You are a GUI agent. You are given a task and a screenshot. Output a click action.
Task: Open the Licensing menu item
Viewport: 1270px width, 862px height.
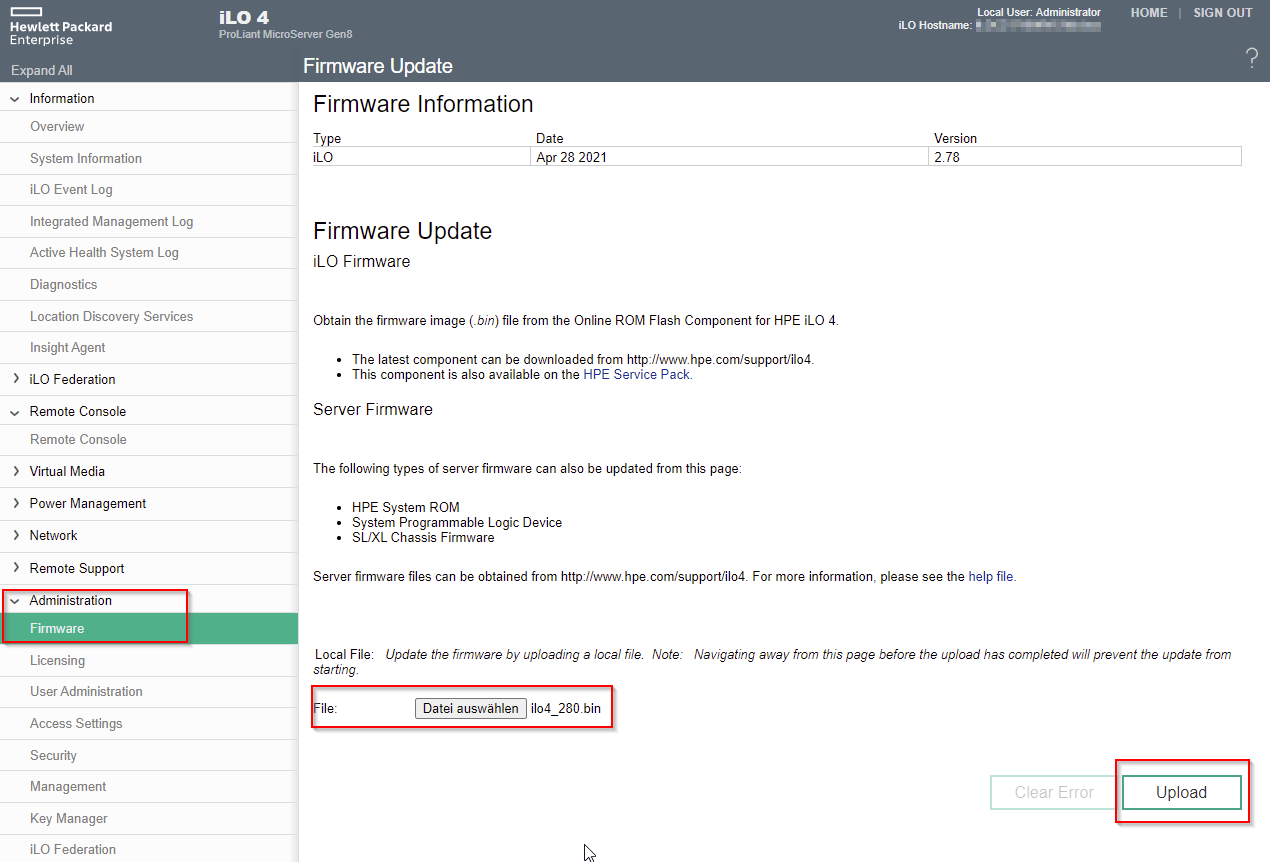pos(57,660)
